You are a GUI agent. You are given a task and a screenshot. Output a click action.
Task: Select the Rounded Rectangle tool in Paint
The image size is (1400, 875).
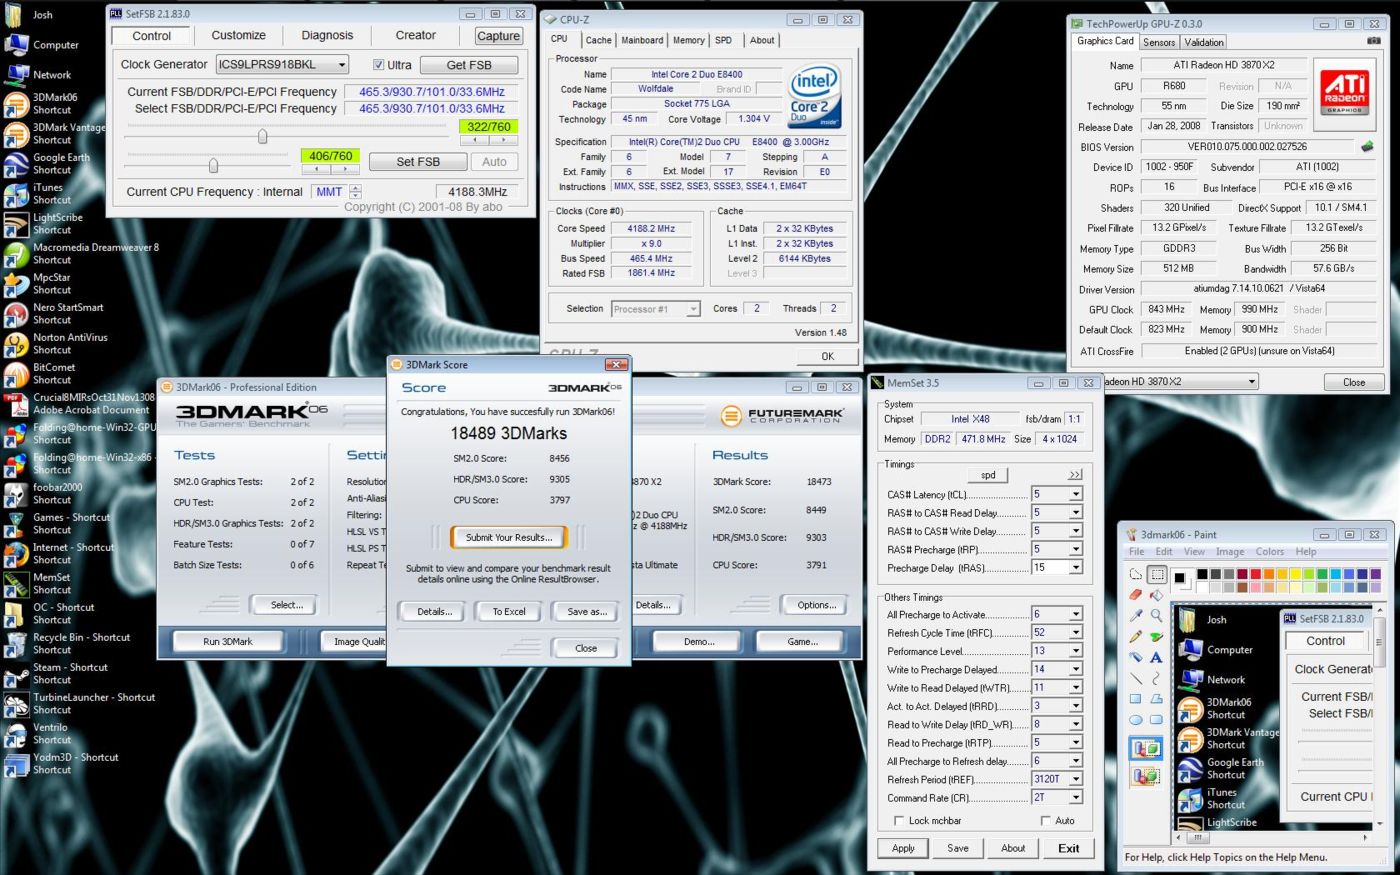(x=1156, y=719)
